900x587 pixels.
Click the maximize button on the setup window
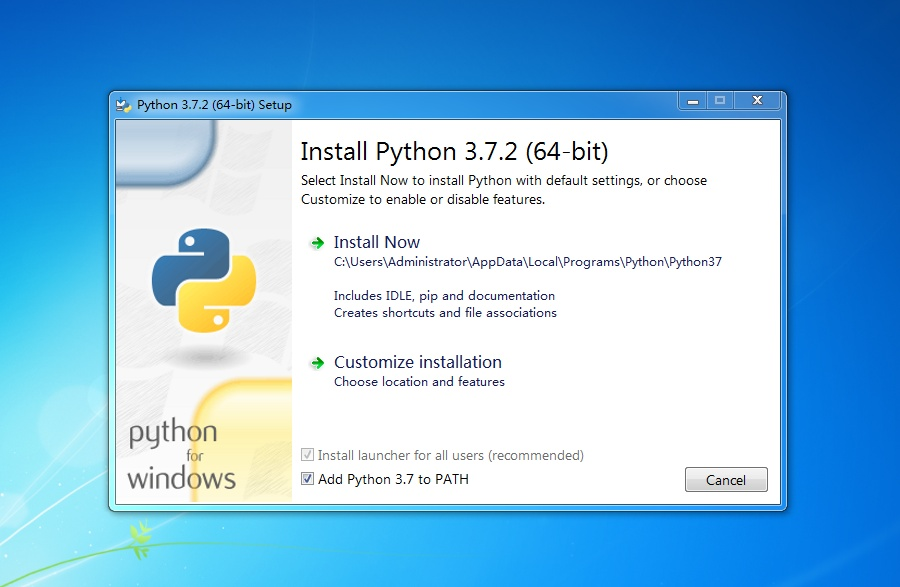(x=722, y=100)
